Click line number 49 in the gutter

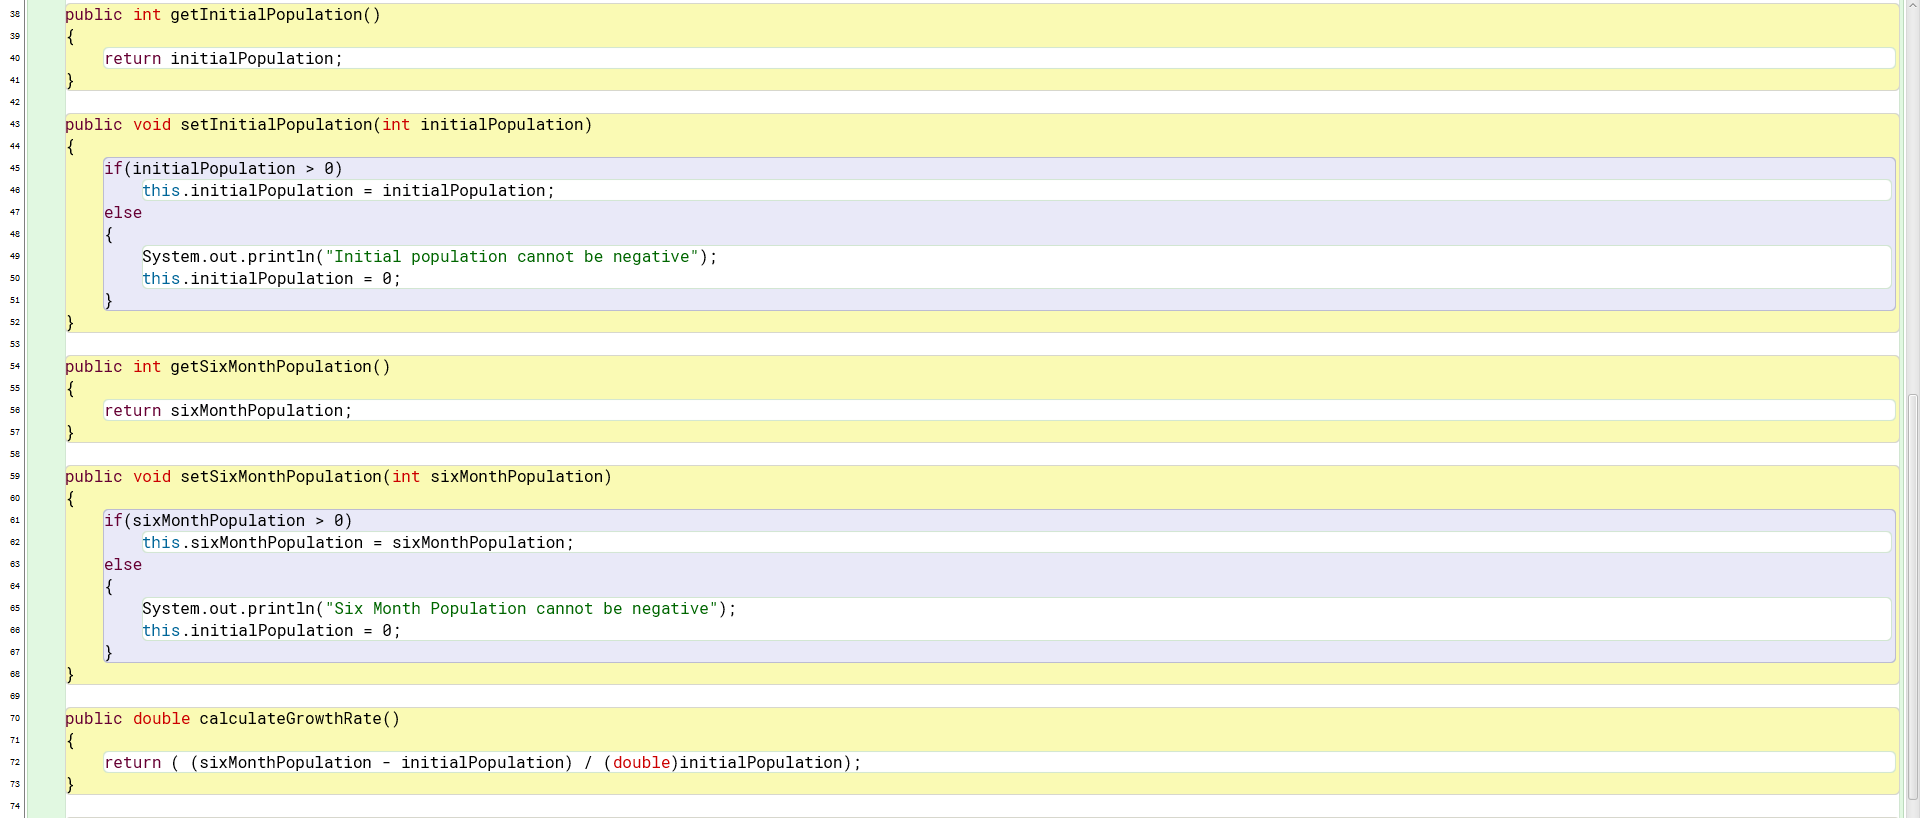click(15, 256)
